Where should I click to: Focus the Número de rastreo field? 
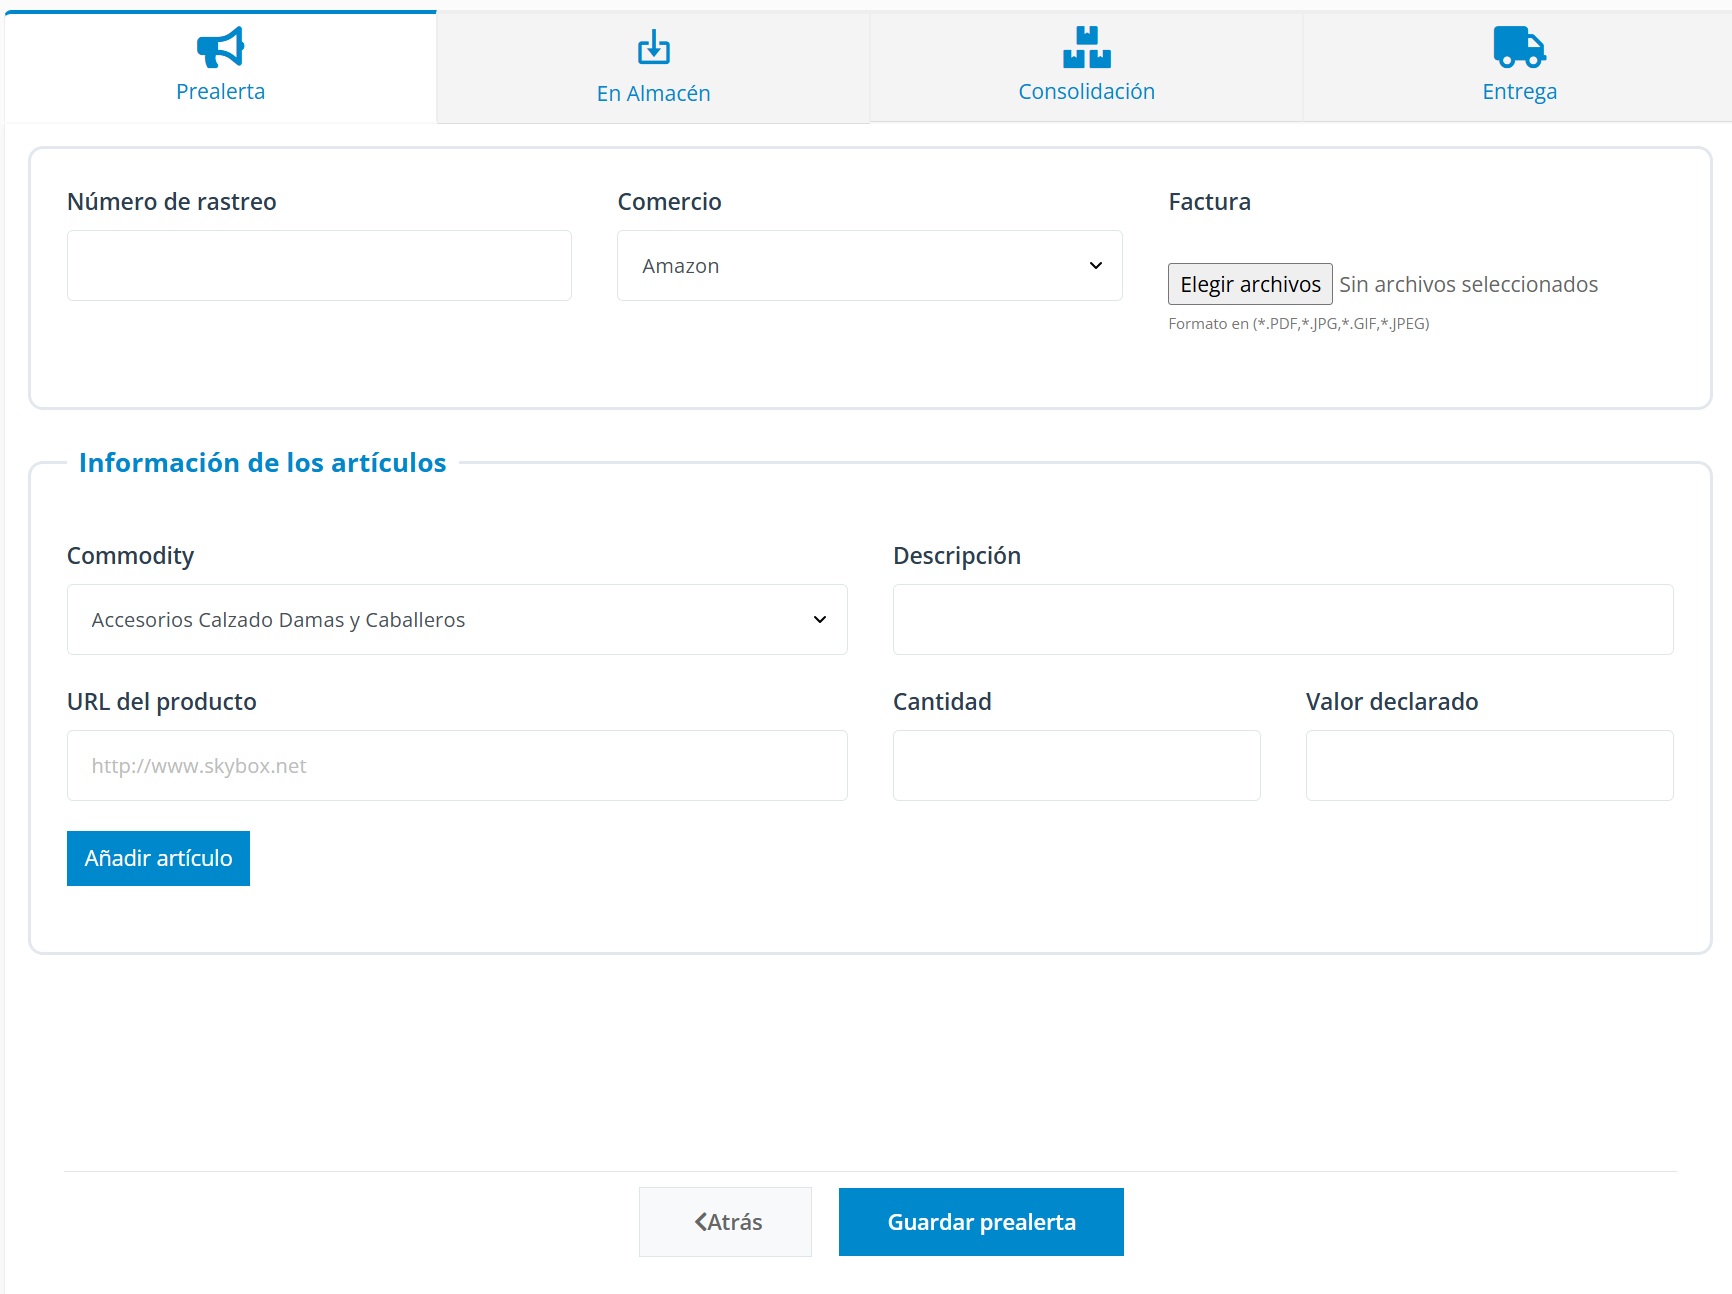pyautogui.click(x=319, y=266)
